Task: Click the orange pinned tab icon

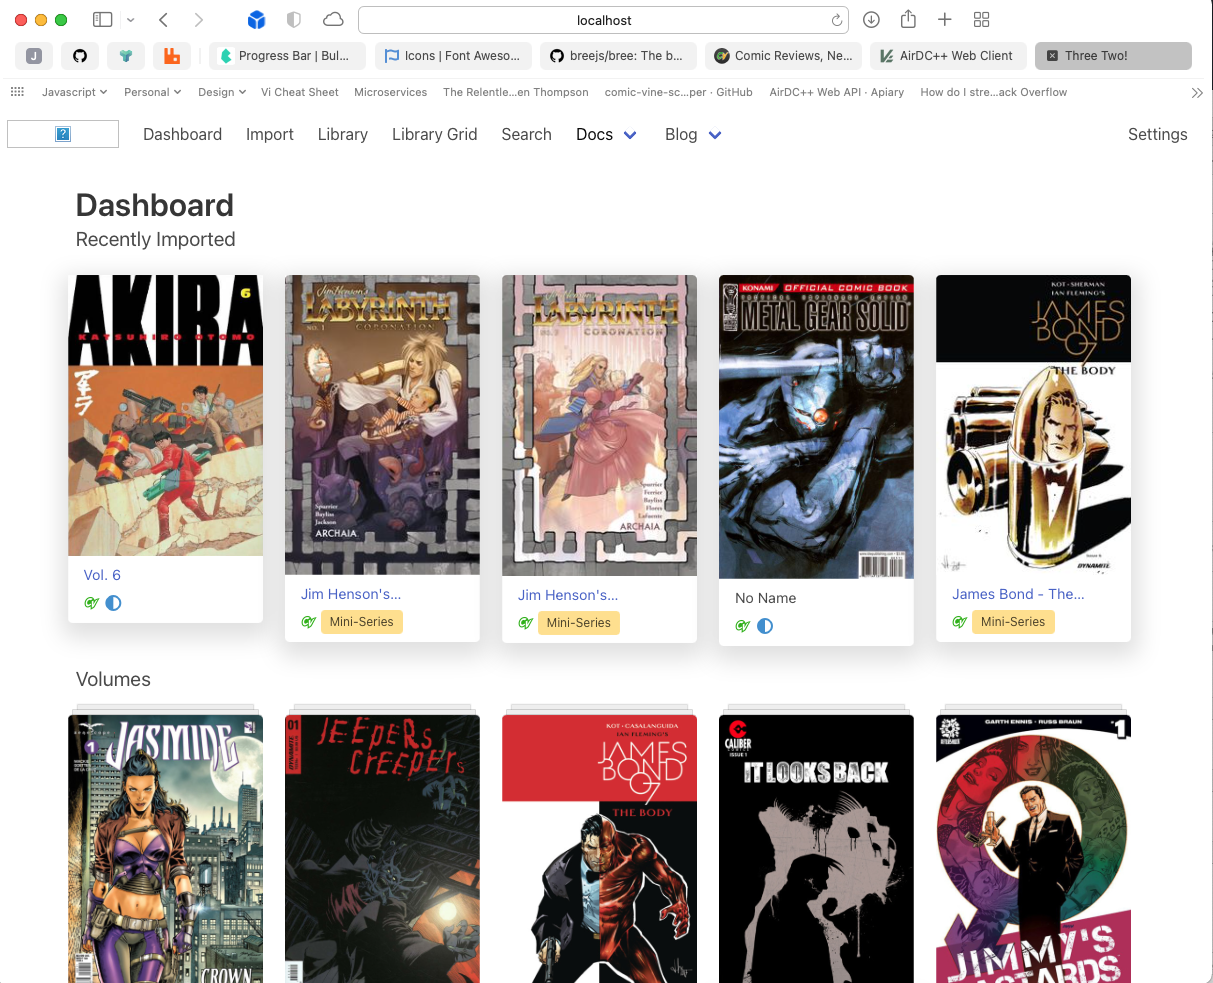Action: pos(172,56)
